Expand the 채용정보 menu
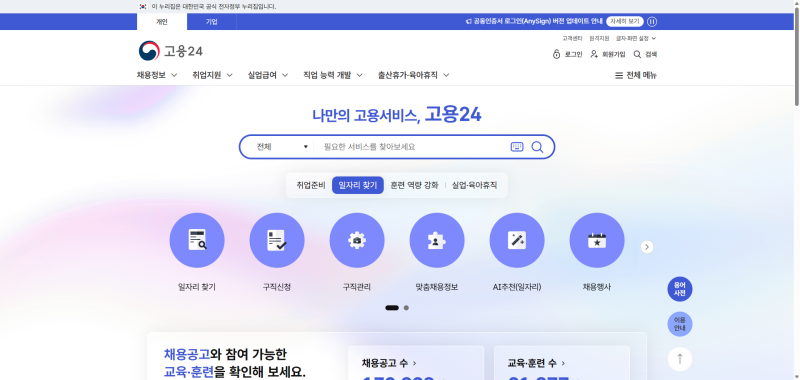800x380 pixels. click(x=157, y=75)
